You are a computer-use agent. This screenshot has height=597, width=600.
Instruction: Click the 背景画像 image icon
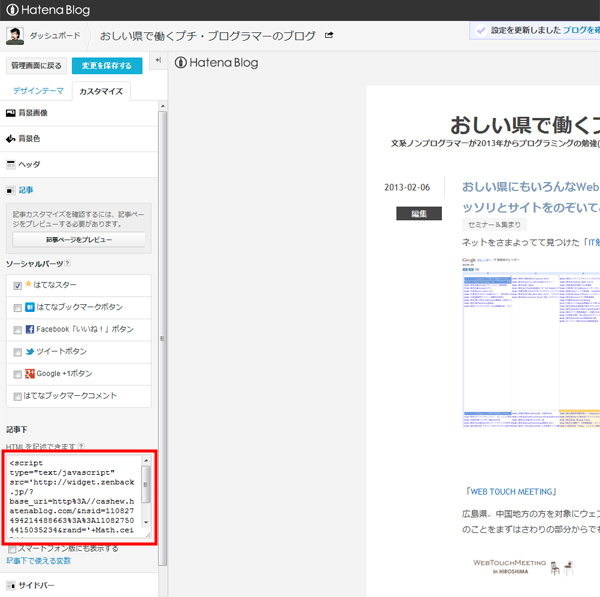(x=11, y=113)
